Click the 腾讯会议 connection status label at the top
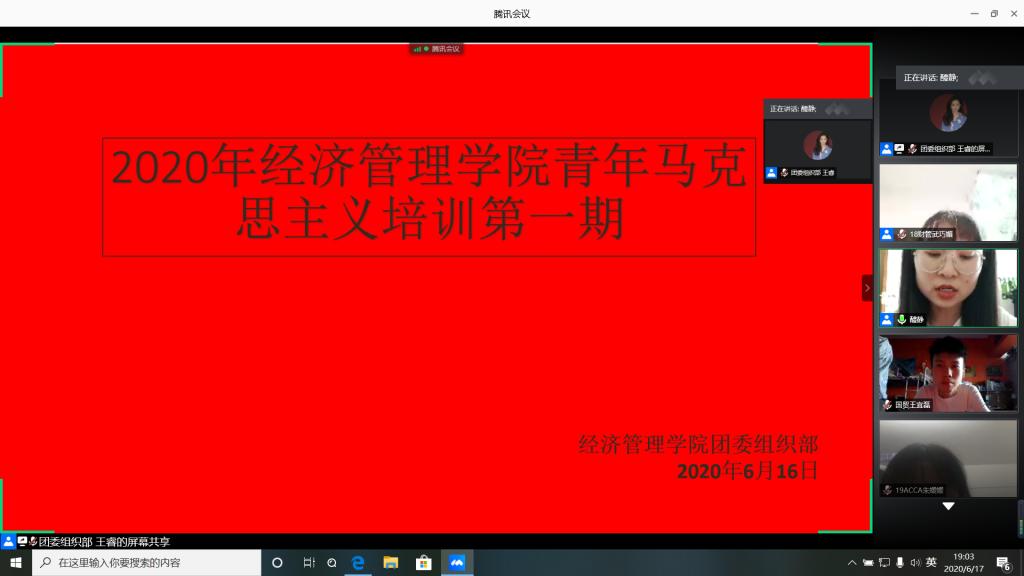Screen dimensions: 1024x576 [437, 48]
